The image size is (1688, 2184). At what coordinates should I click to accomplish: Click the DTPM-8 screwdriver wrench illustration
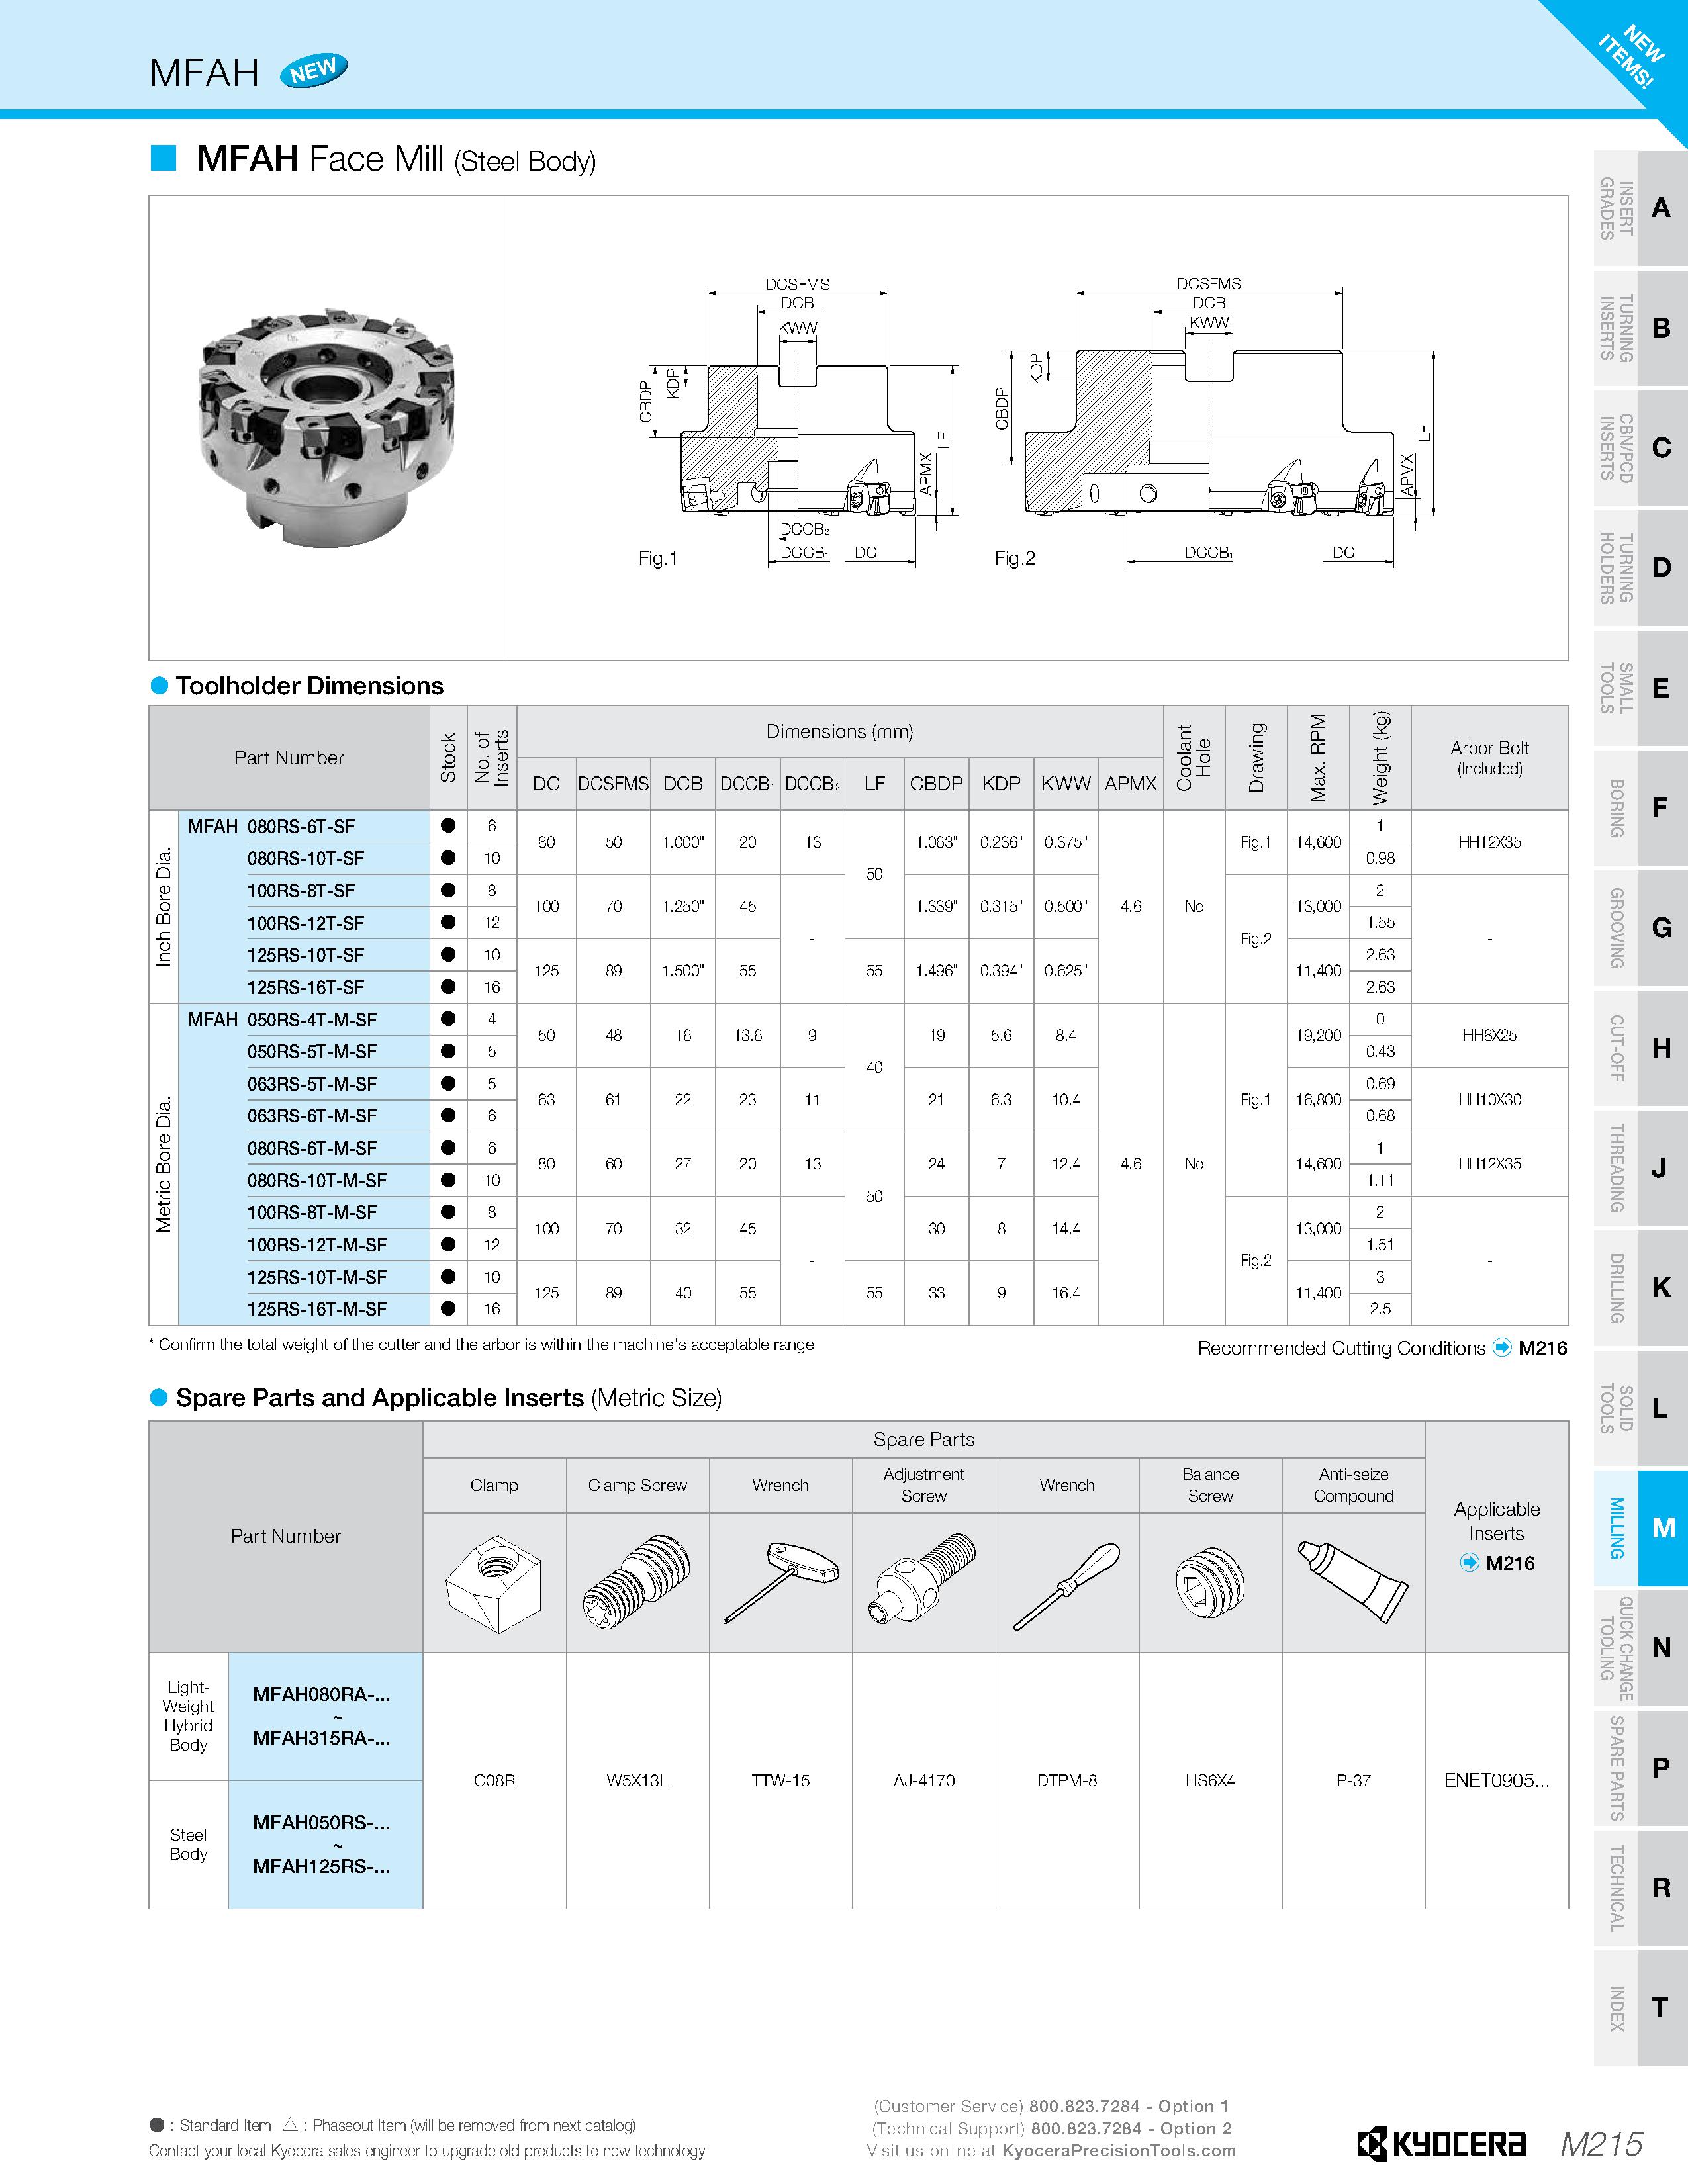click(1066, 1586)
